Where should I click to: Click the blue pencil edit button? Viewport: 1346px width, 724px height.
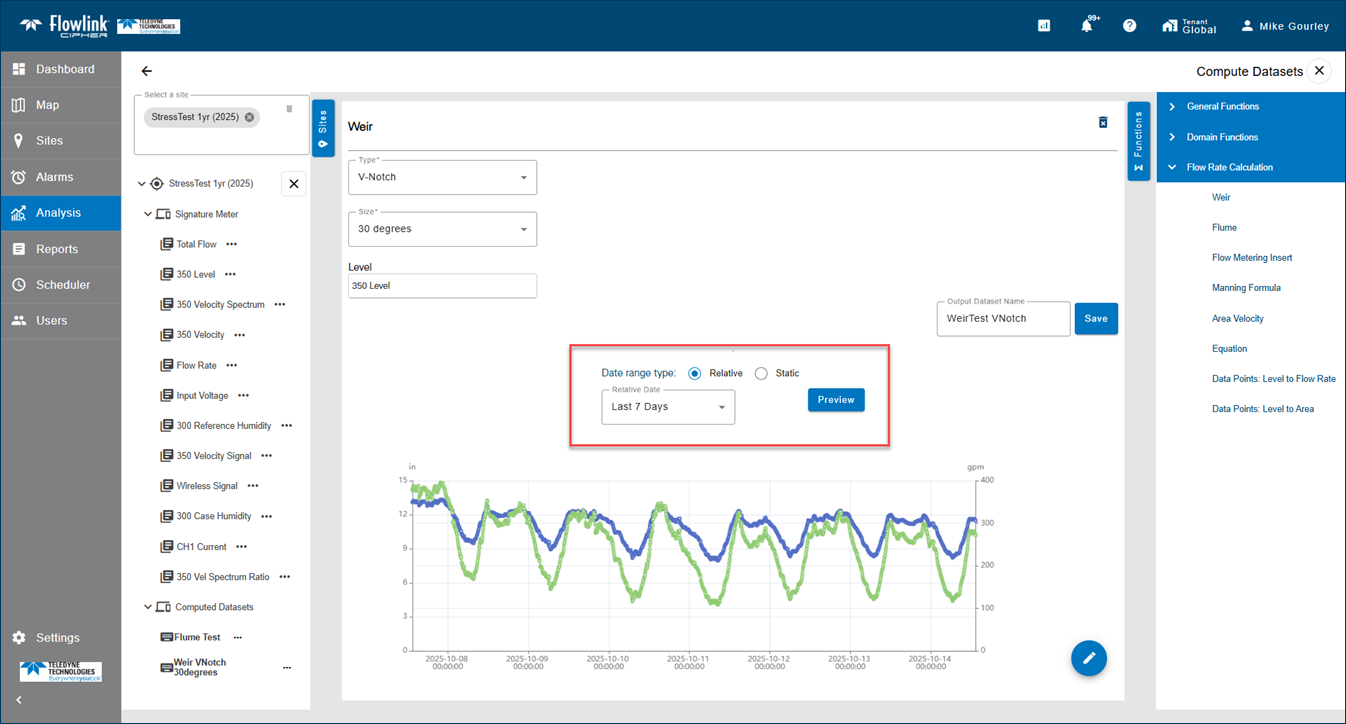pyautogui.click(x=1088, y=658)
